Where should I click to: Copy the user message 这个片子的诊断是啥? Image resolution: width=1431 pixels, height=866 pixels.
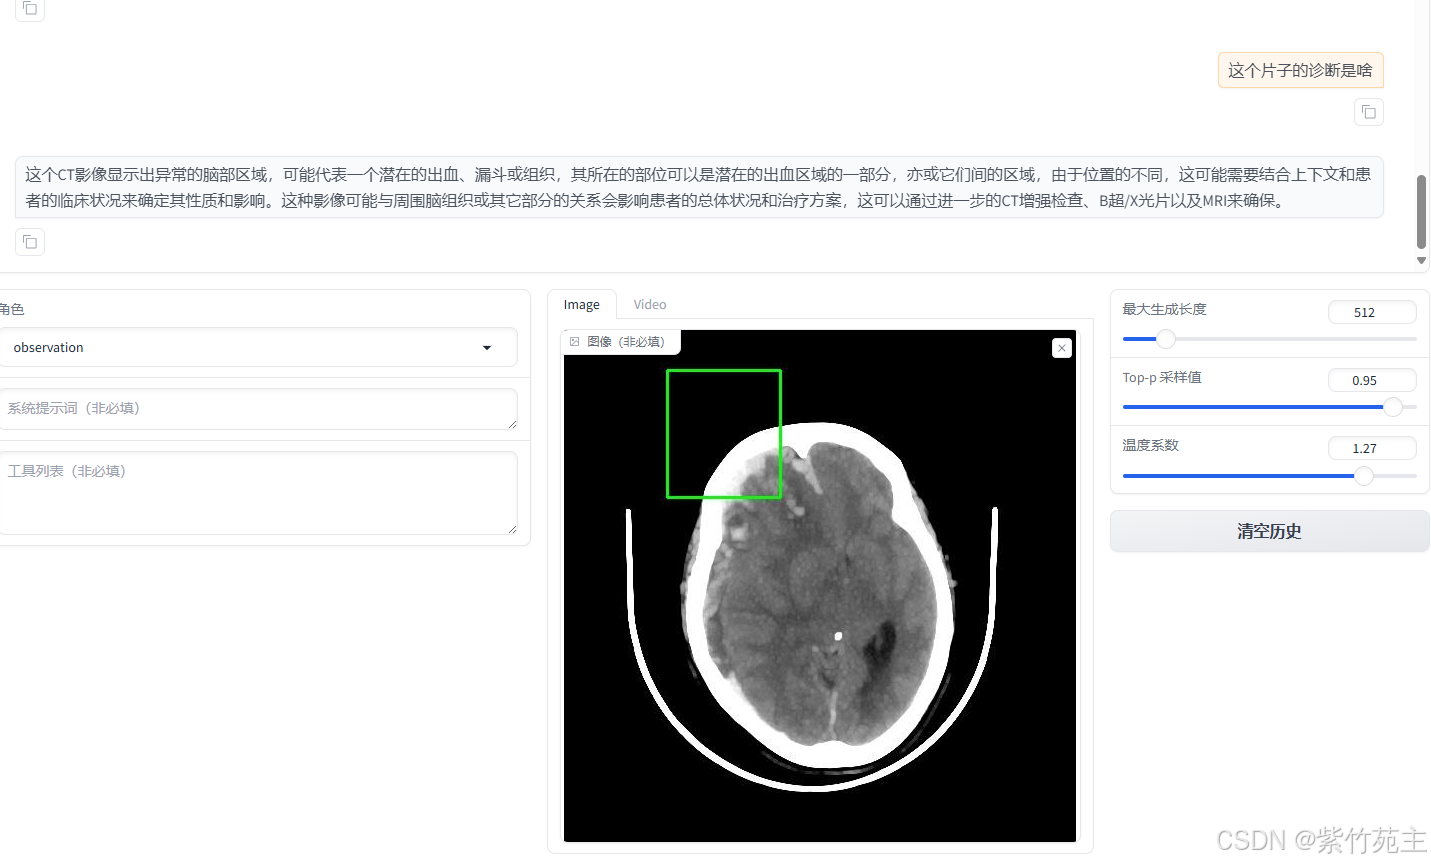point(1368,112)
